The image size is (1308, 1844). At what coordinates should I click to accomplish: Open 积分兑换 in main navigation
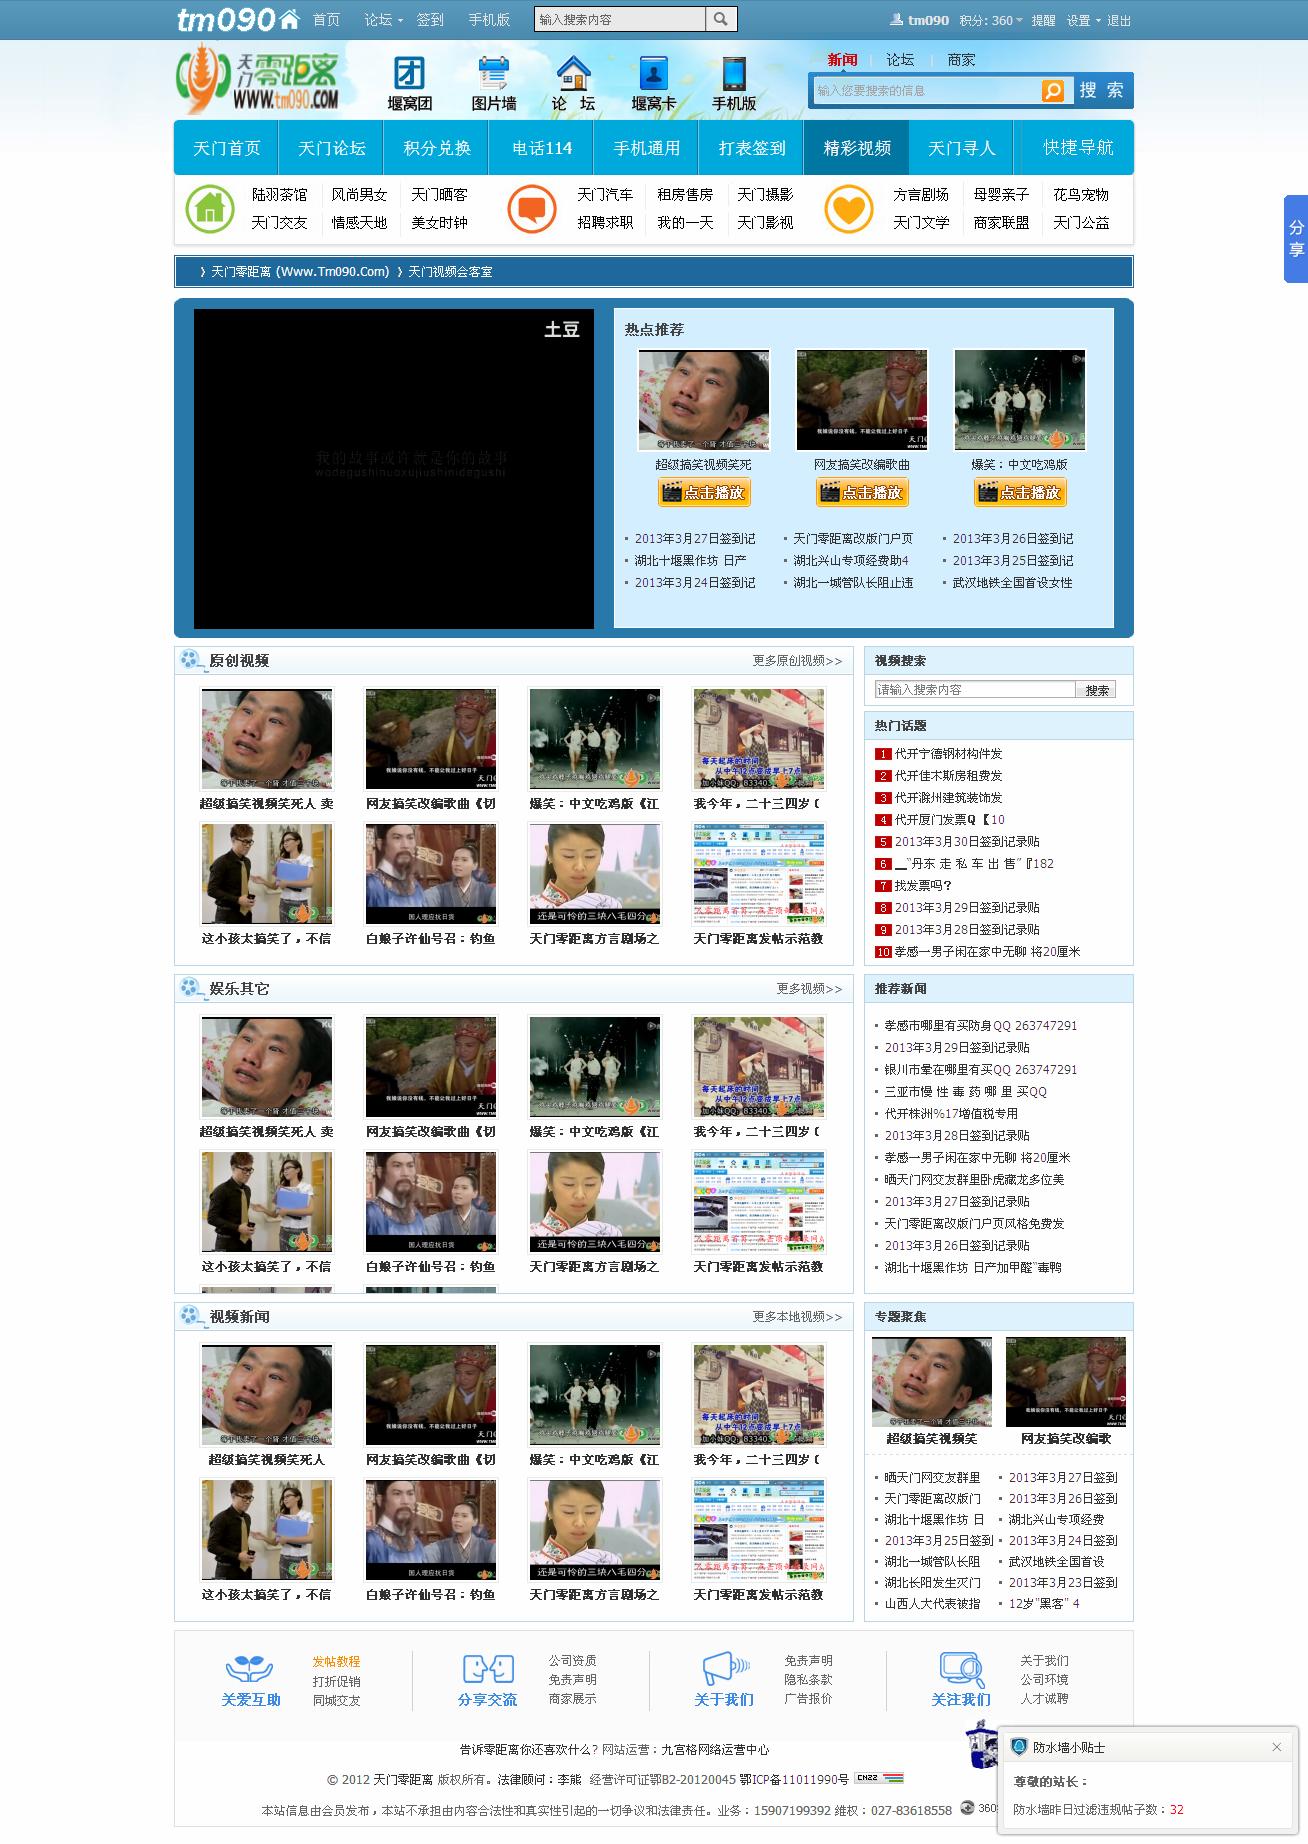pos(437,148)
